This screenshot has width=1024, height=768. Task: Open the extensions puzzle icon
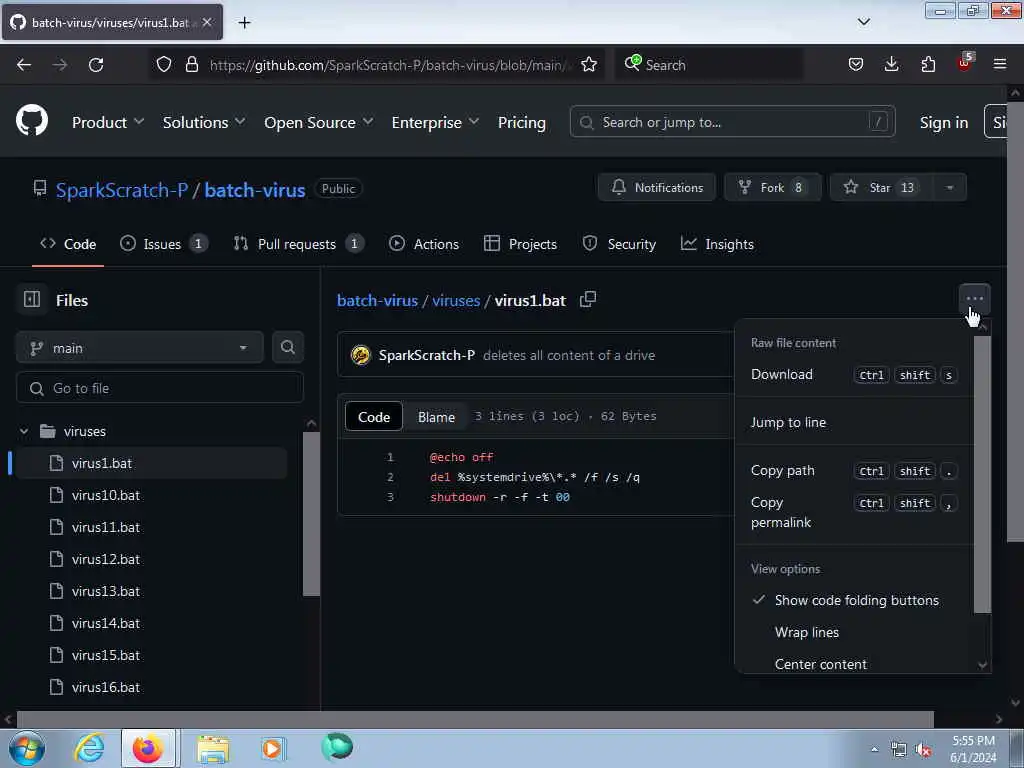pos(928,65)
